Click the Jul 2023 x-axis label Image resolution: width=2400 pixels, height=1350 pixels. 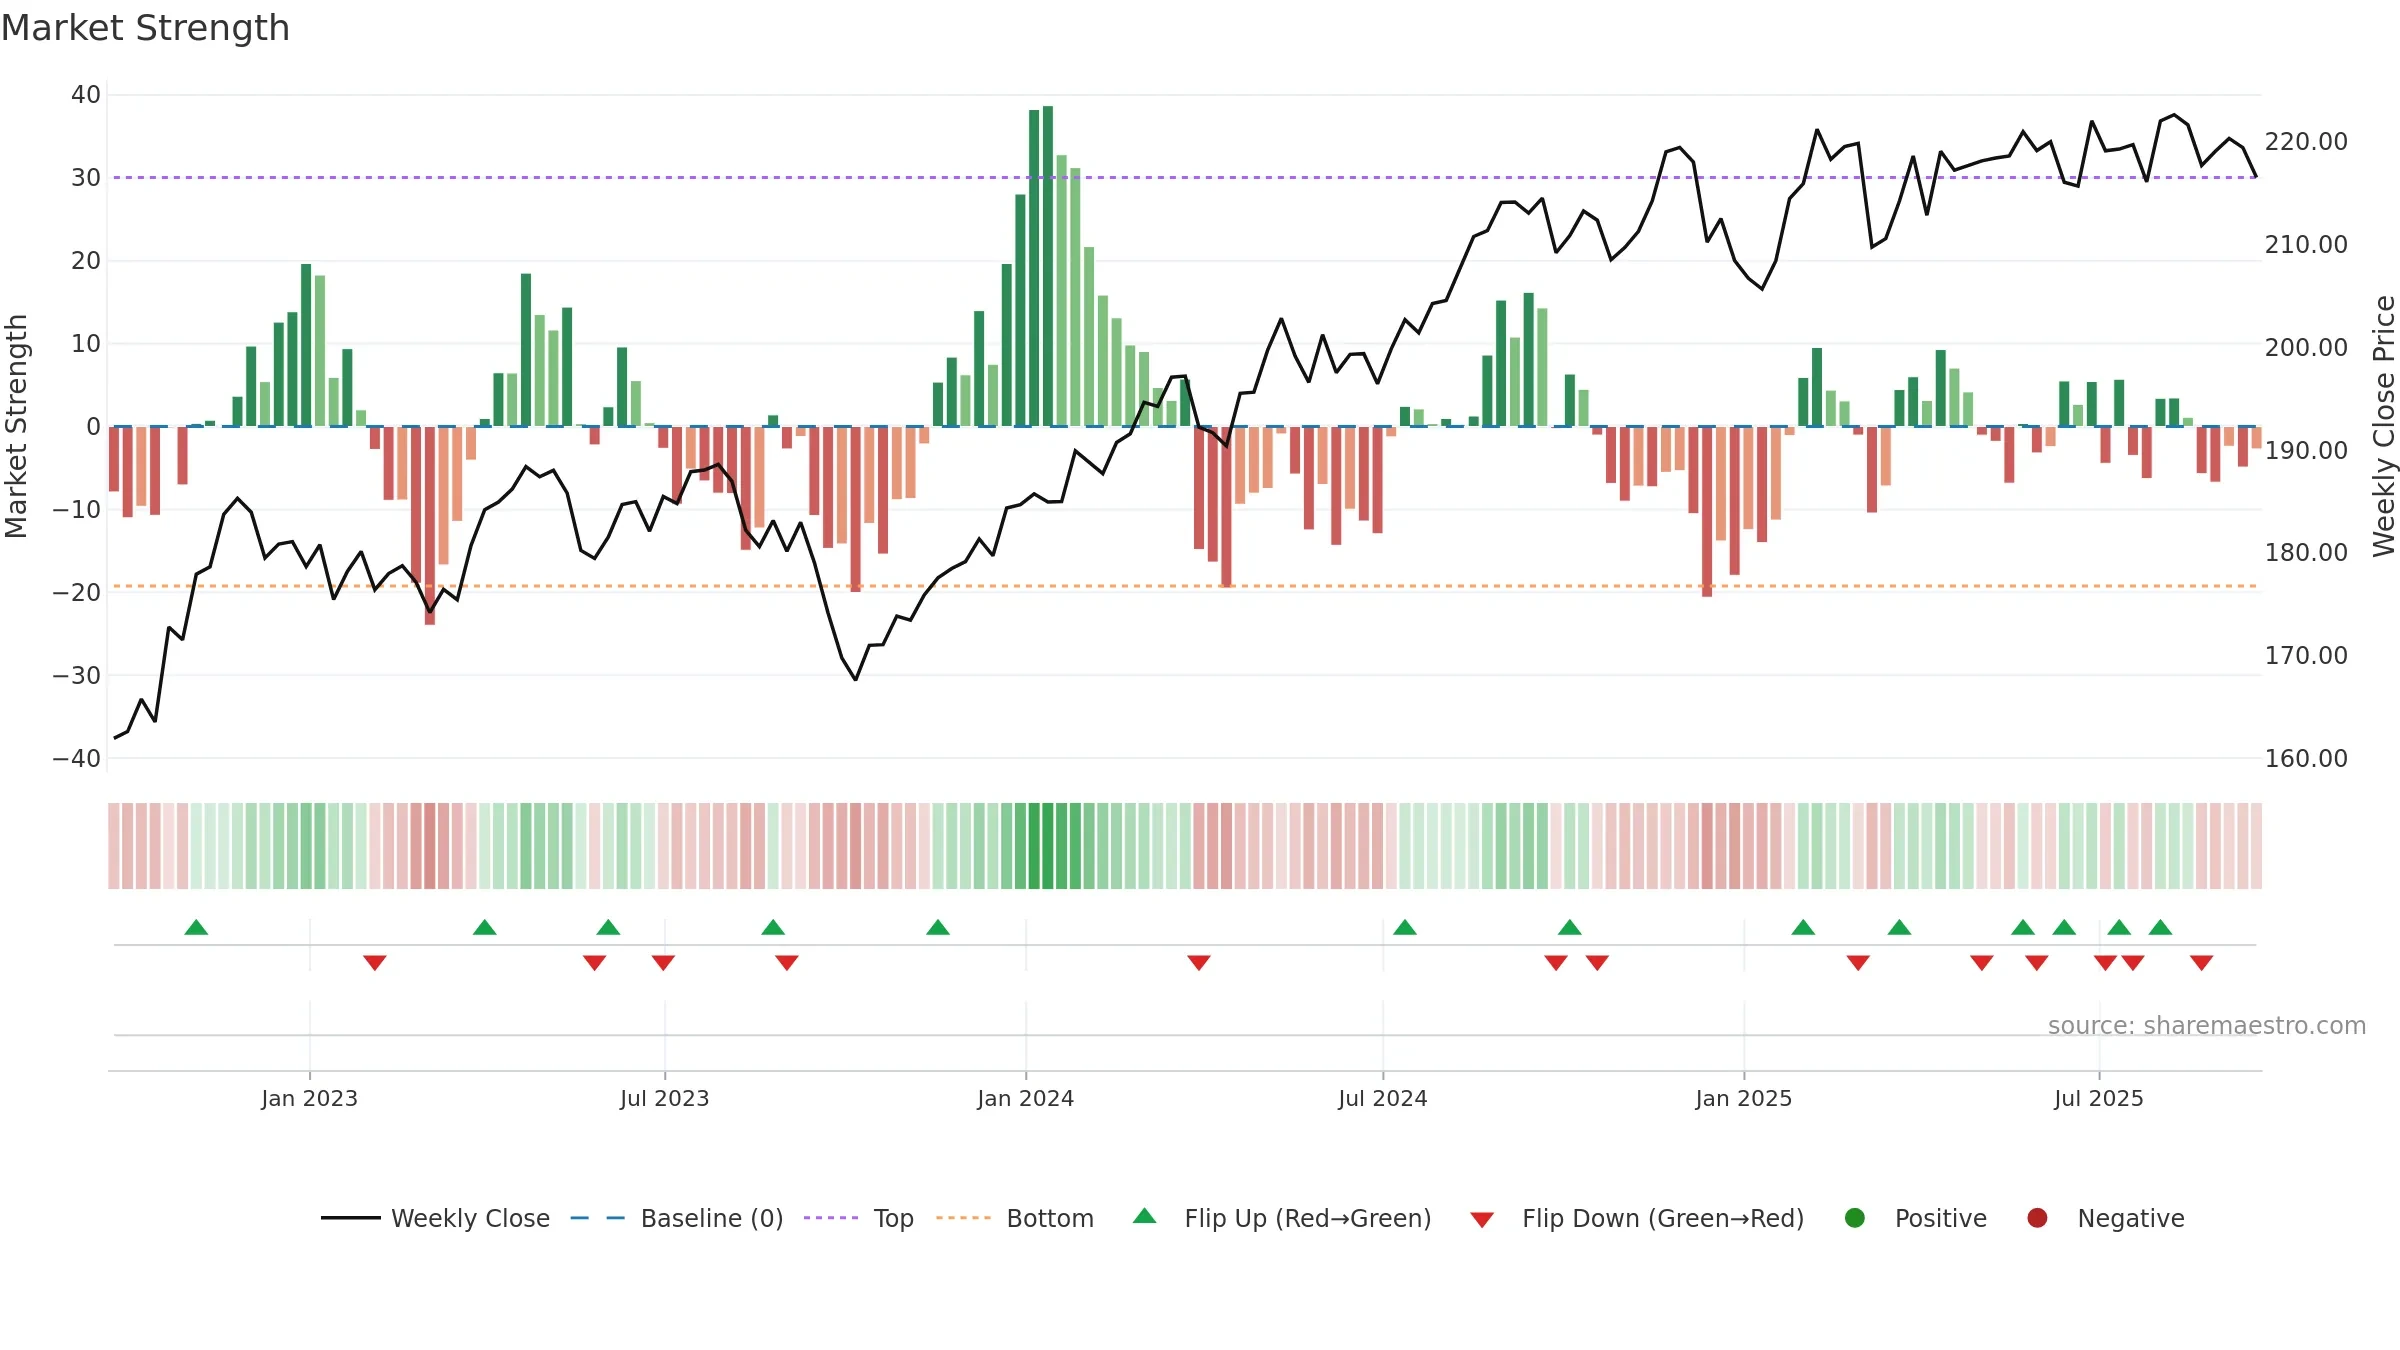coord(664,1098)
